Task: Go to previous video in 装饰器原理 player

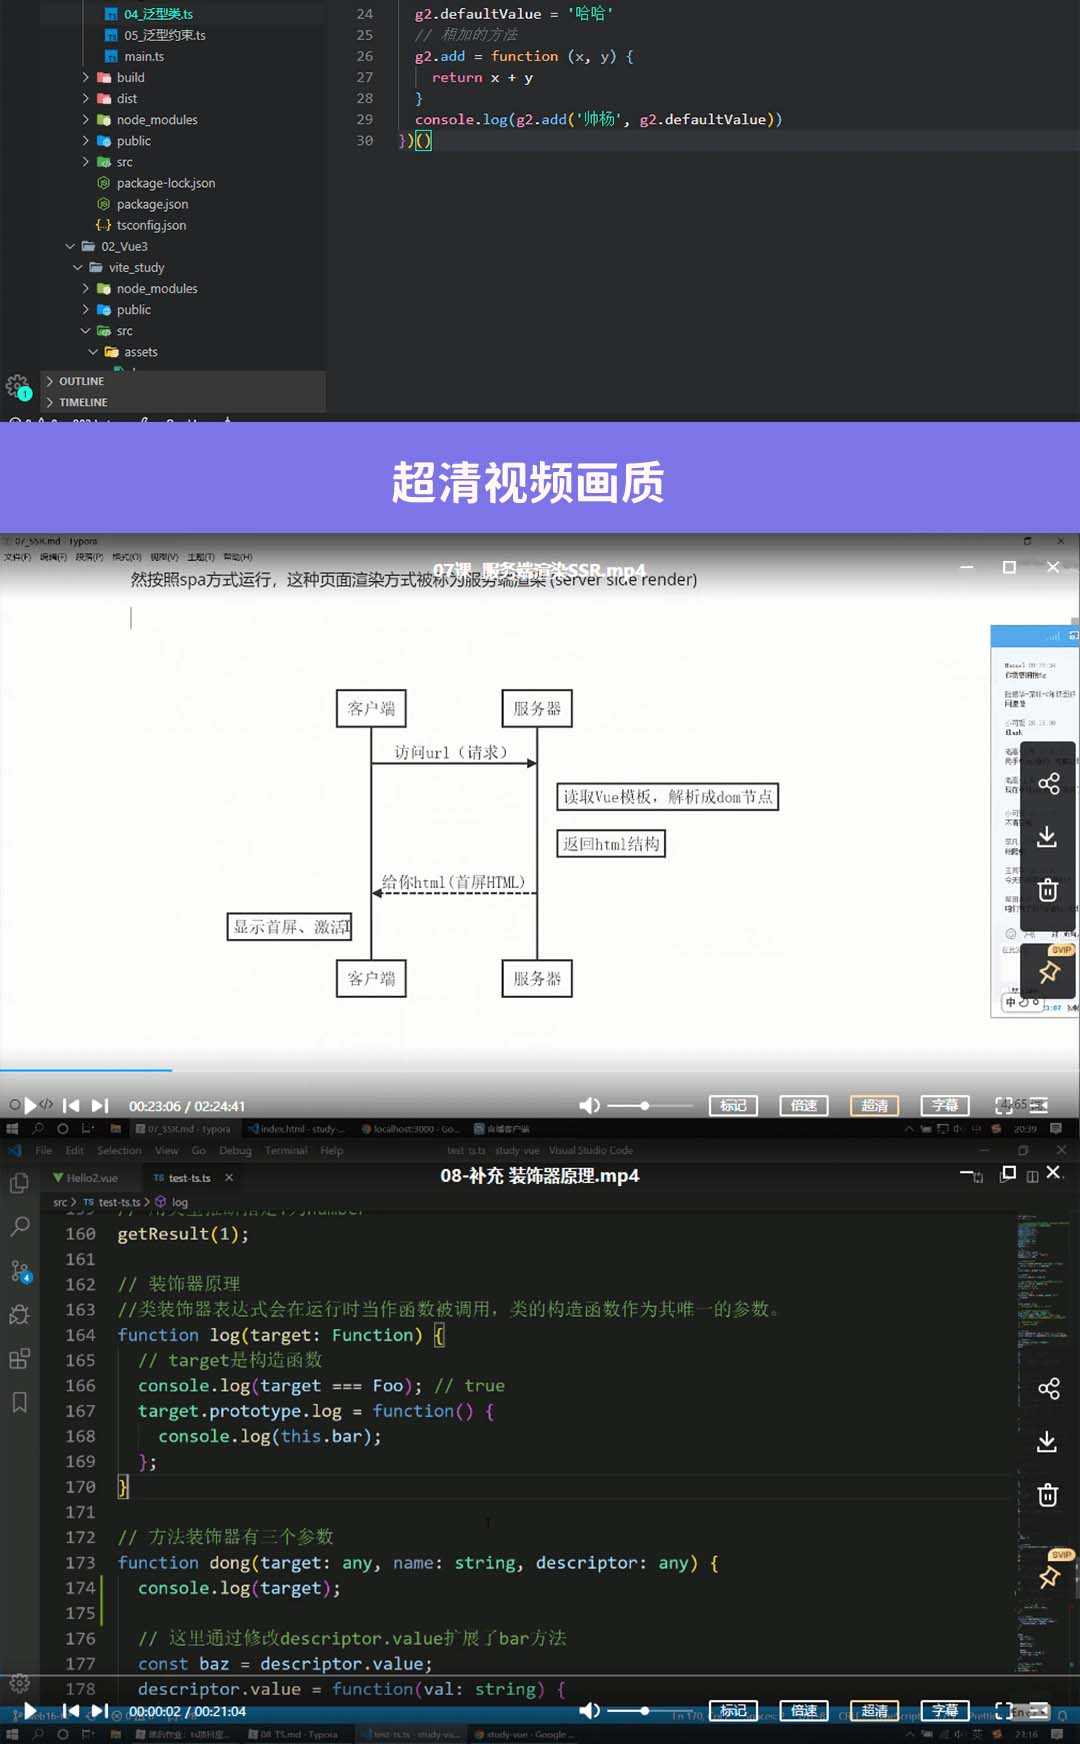Action: click(x=71, y=1711)
